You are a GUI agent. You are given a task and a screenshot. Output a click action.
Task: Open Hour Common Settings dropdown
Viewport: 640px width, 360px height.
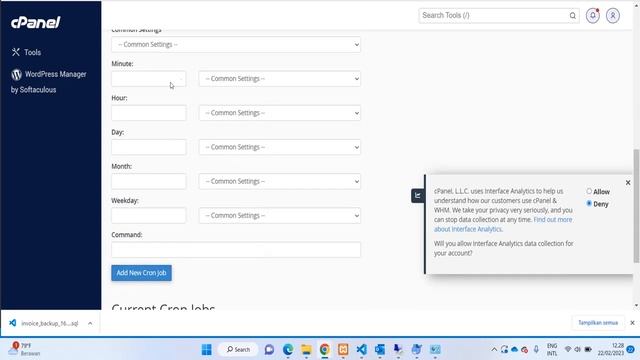(280, 113)
